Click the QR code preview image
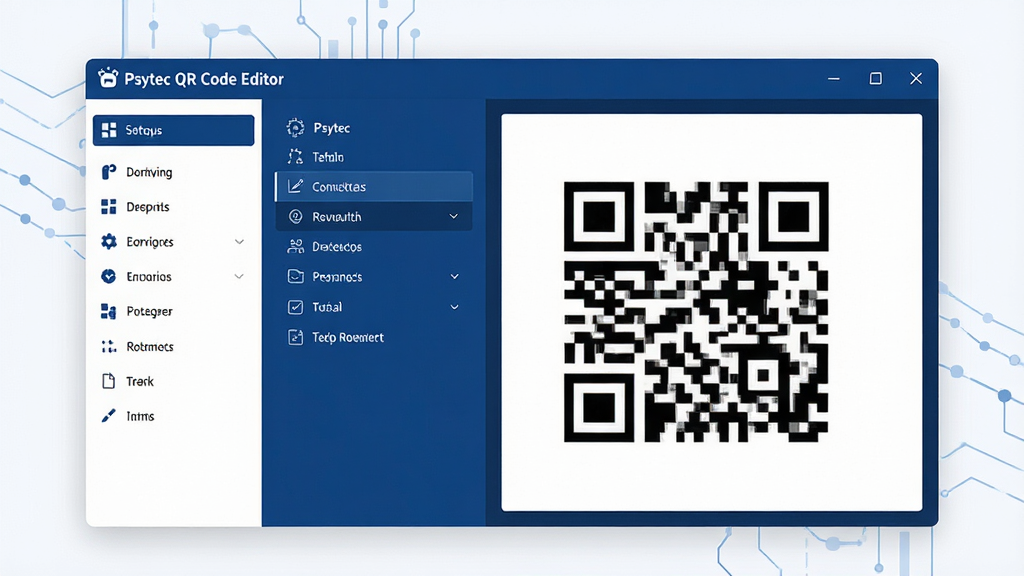 point(696,312)
